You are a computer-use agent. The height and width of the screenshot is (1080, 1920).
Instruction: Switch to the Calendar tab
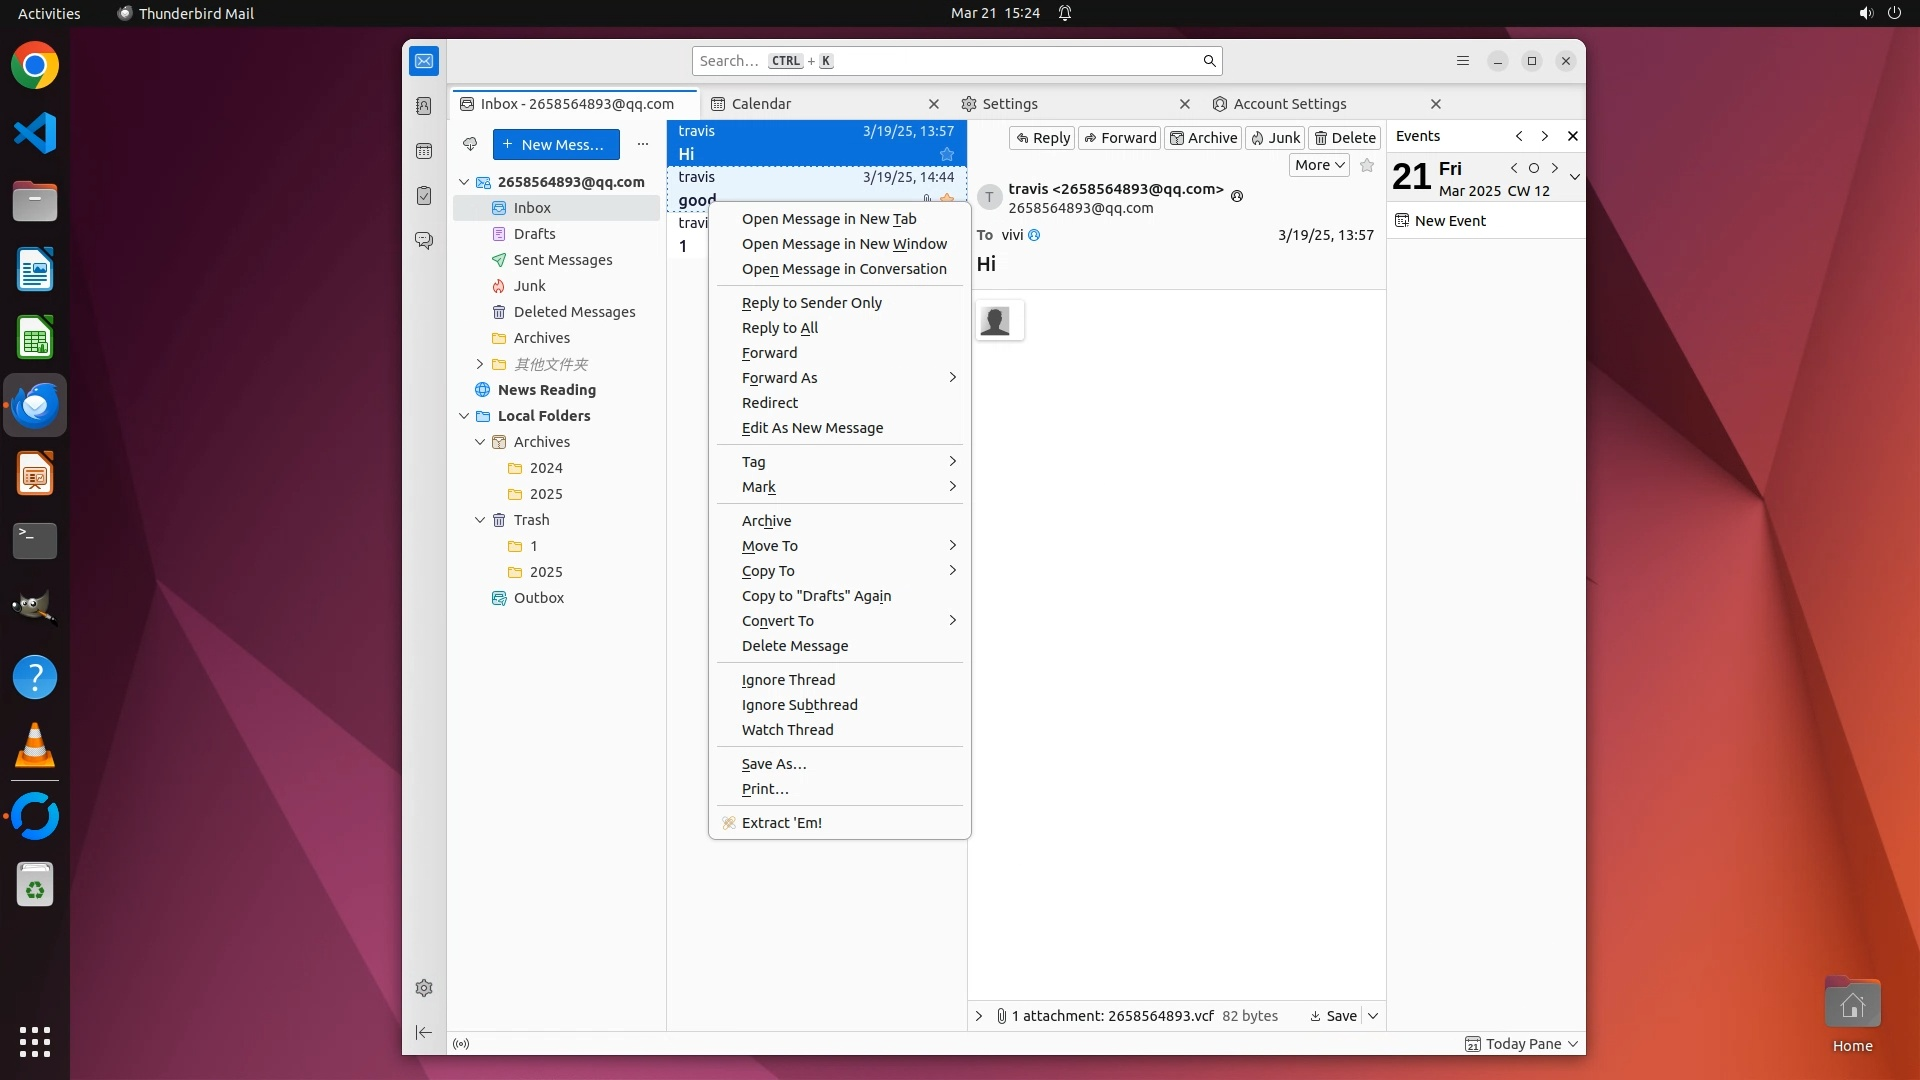pos(761,104)
